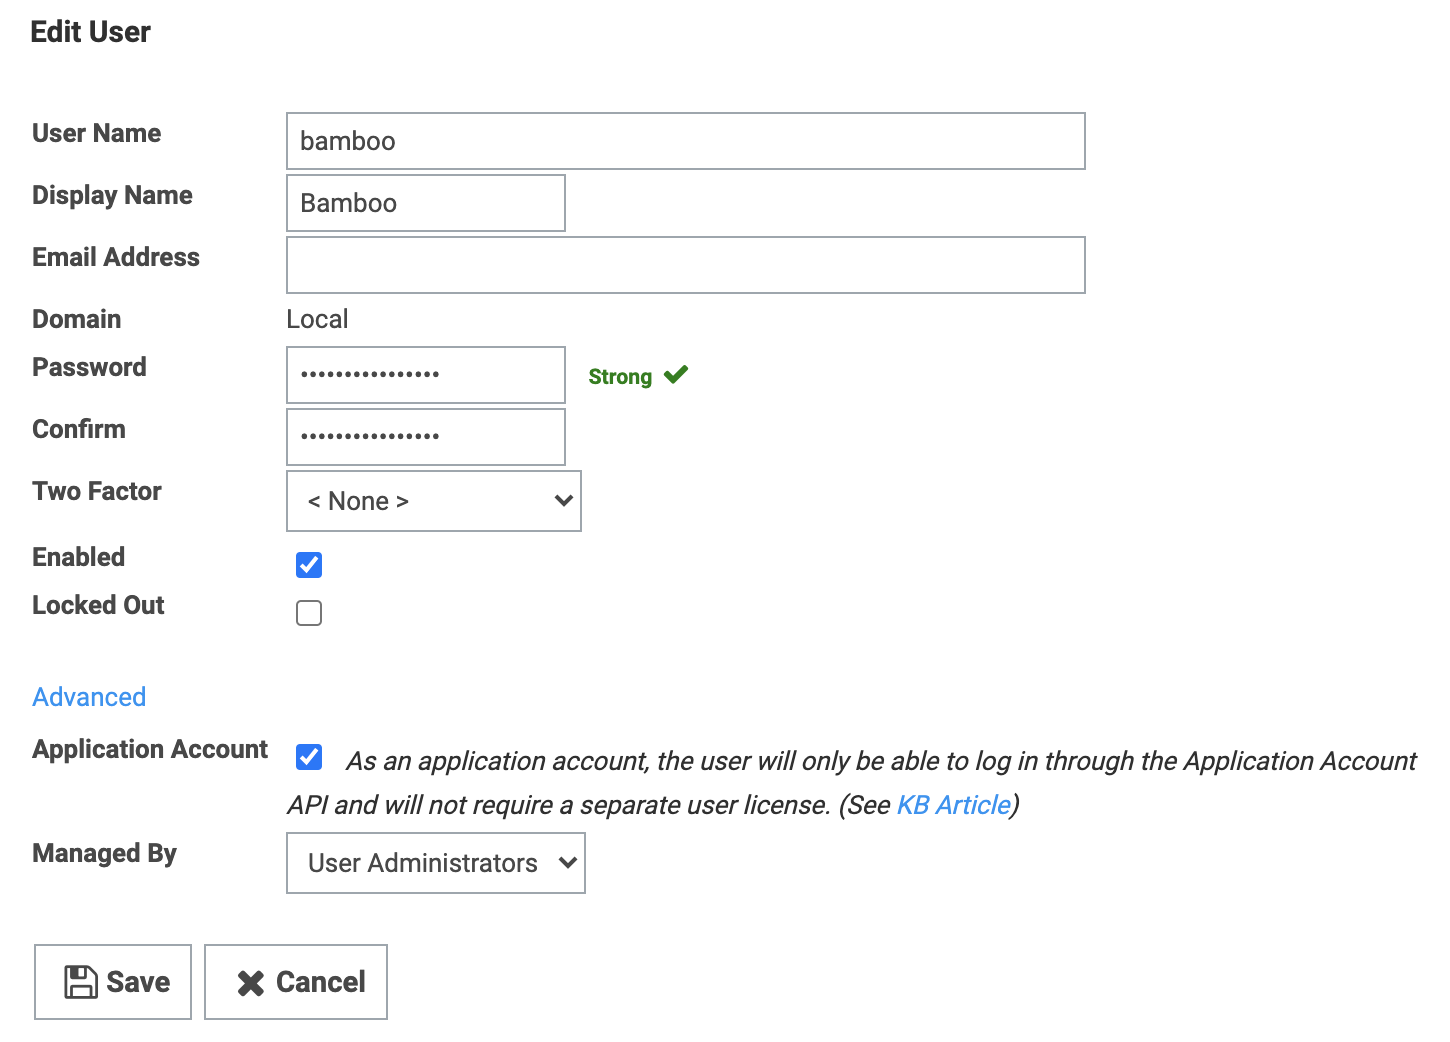Click the Cancel button
Image resolution: width=1450 pixels, height=1042 pixels.
(296, 982)
